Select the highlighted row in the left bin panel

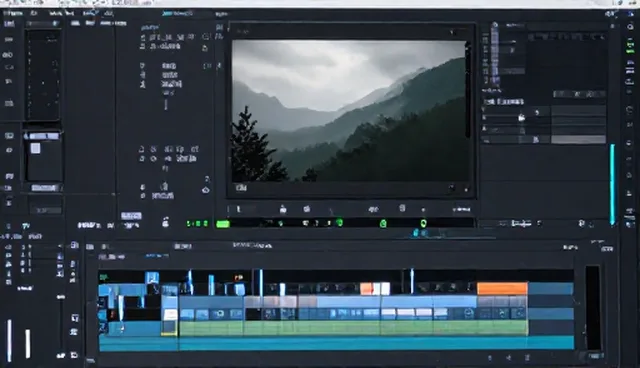coord(42,136)
